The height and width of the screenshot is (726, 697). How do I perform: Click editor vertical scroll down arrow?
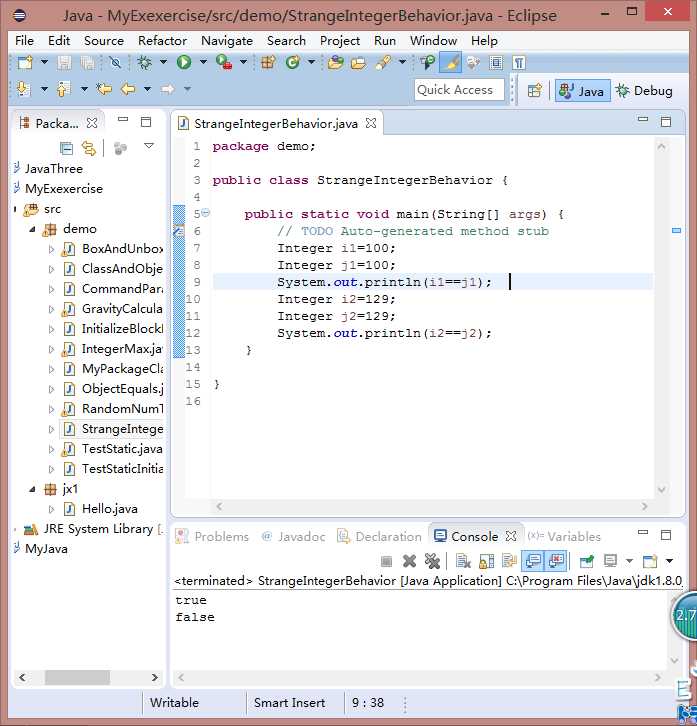click(x=661, y=490)
